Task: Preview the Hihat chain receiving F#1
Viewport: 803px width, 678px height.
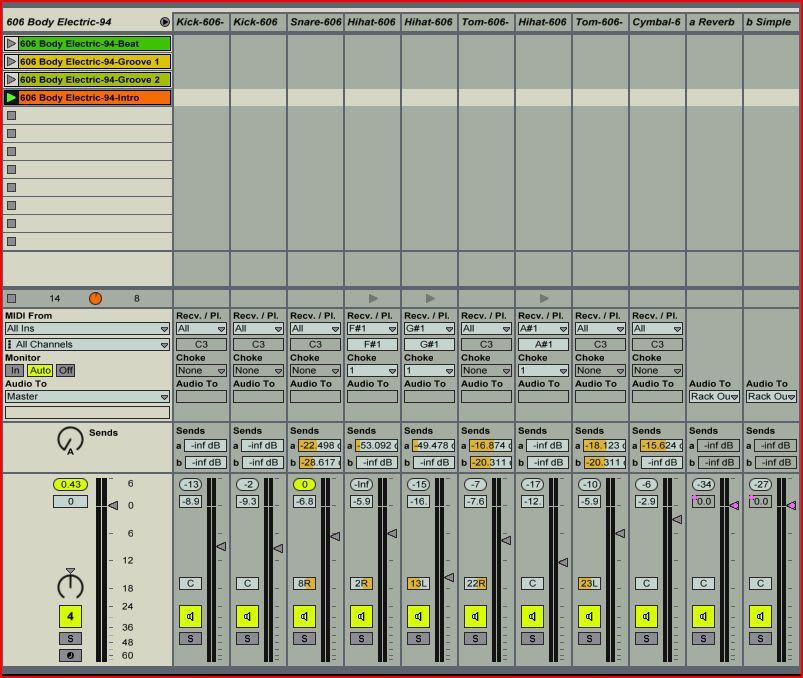Action: 373,298
